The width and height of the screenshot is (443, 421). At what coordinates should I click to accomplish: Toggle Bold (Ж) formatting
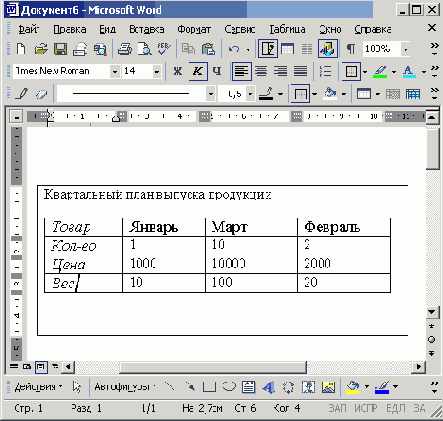coord(178,71)
